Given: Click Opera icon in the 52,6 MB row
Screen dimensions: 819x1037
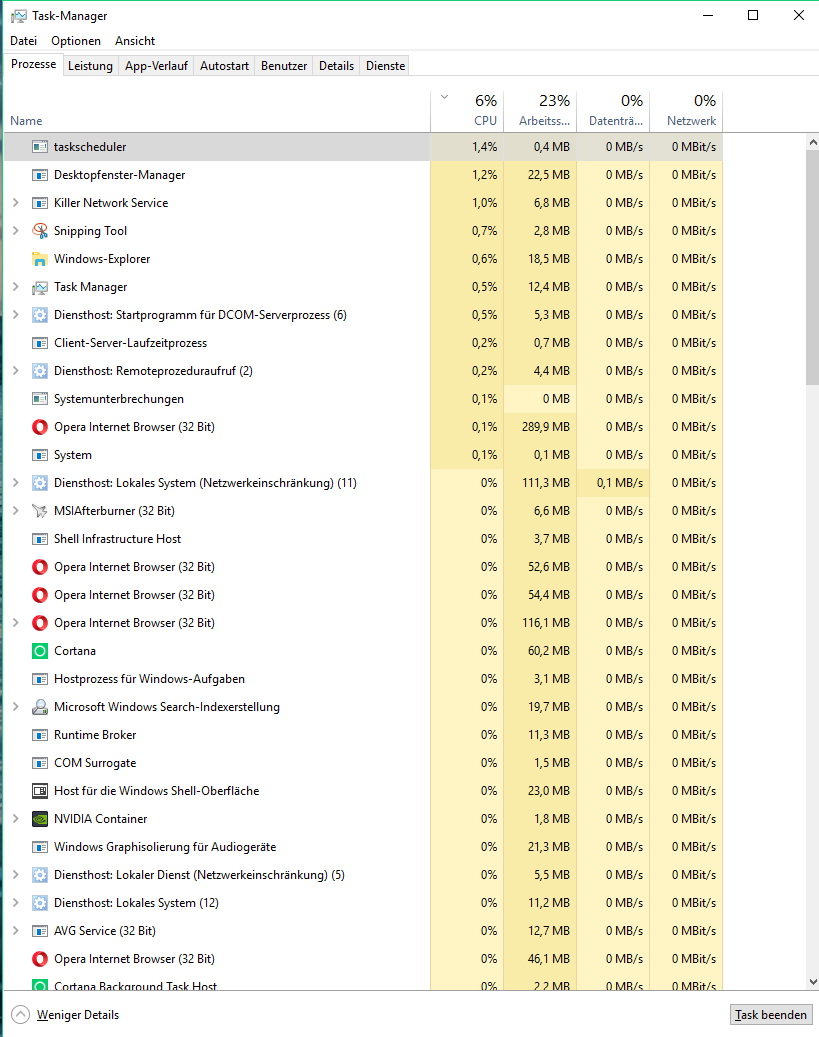Looking at the screenshot, I should (40, 567).
